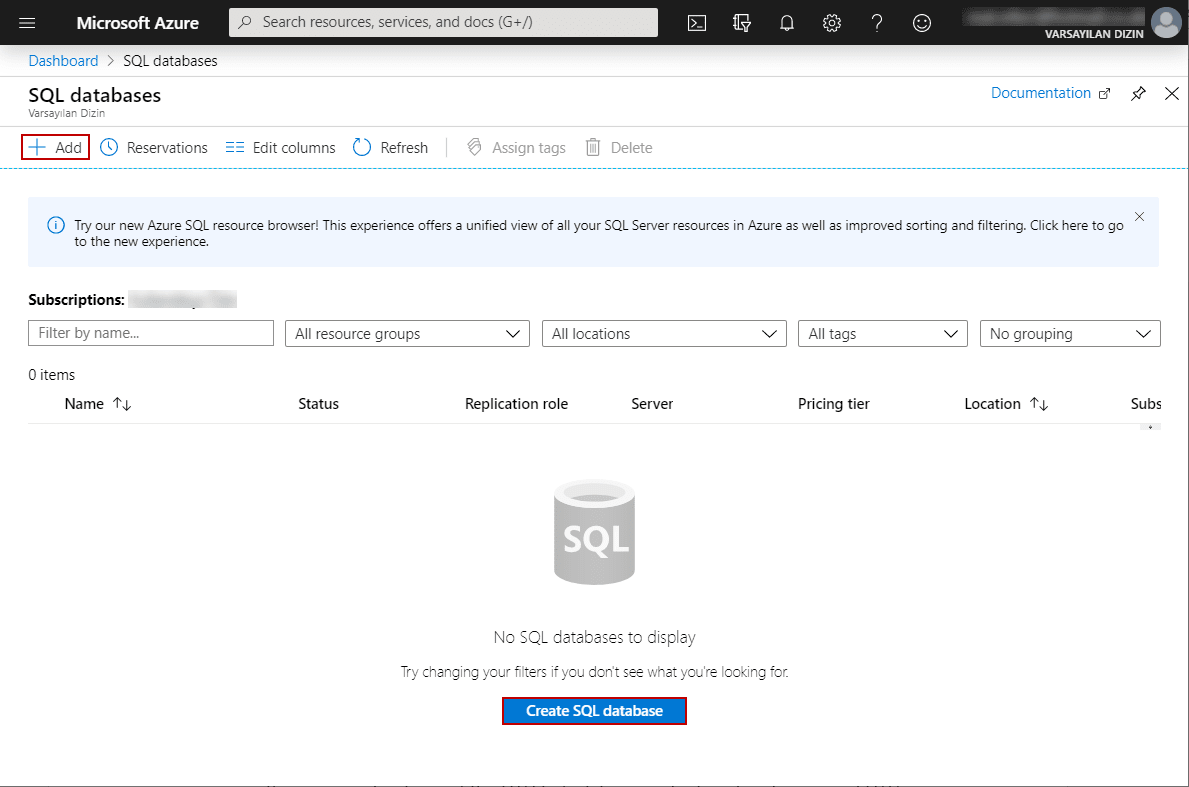Expand the All tags dropdown

click(883, 334)
